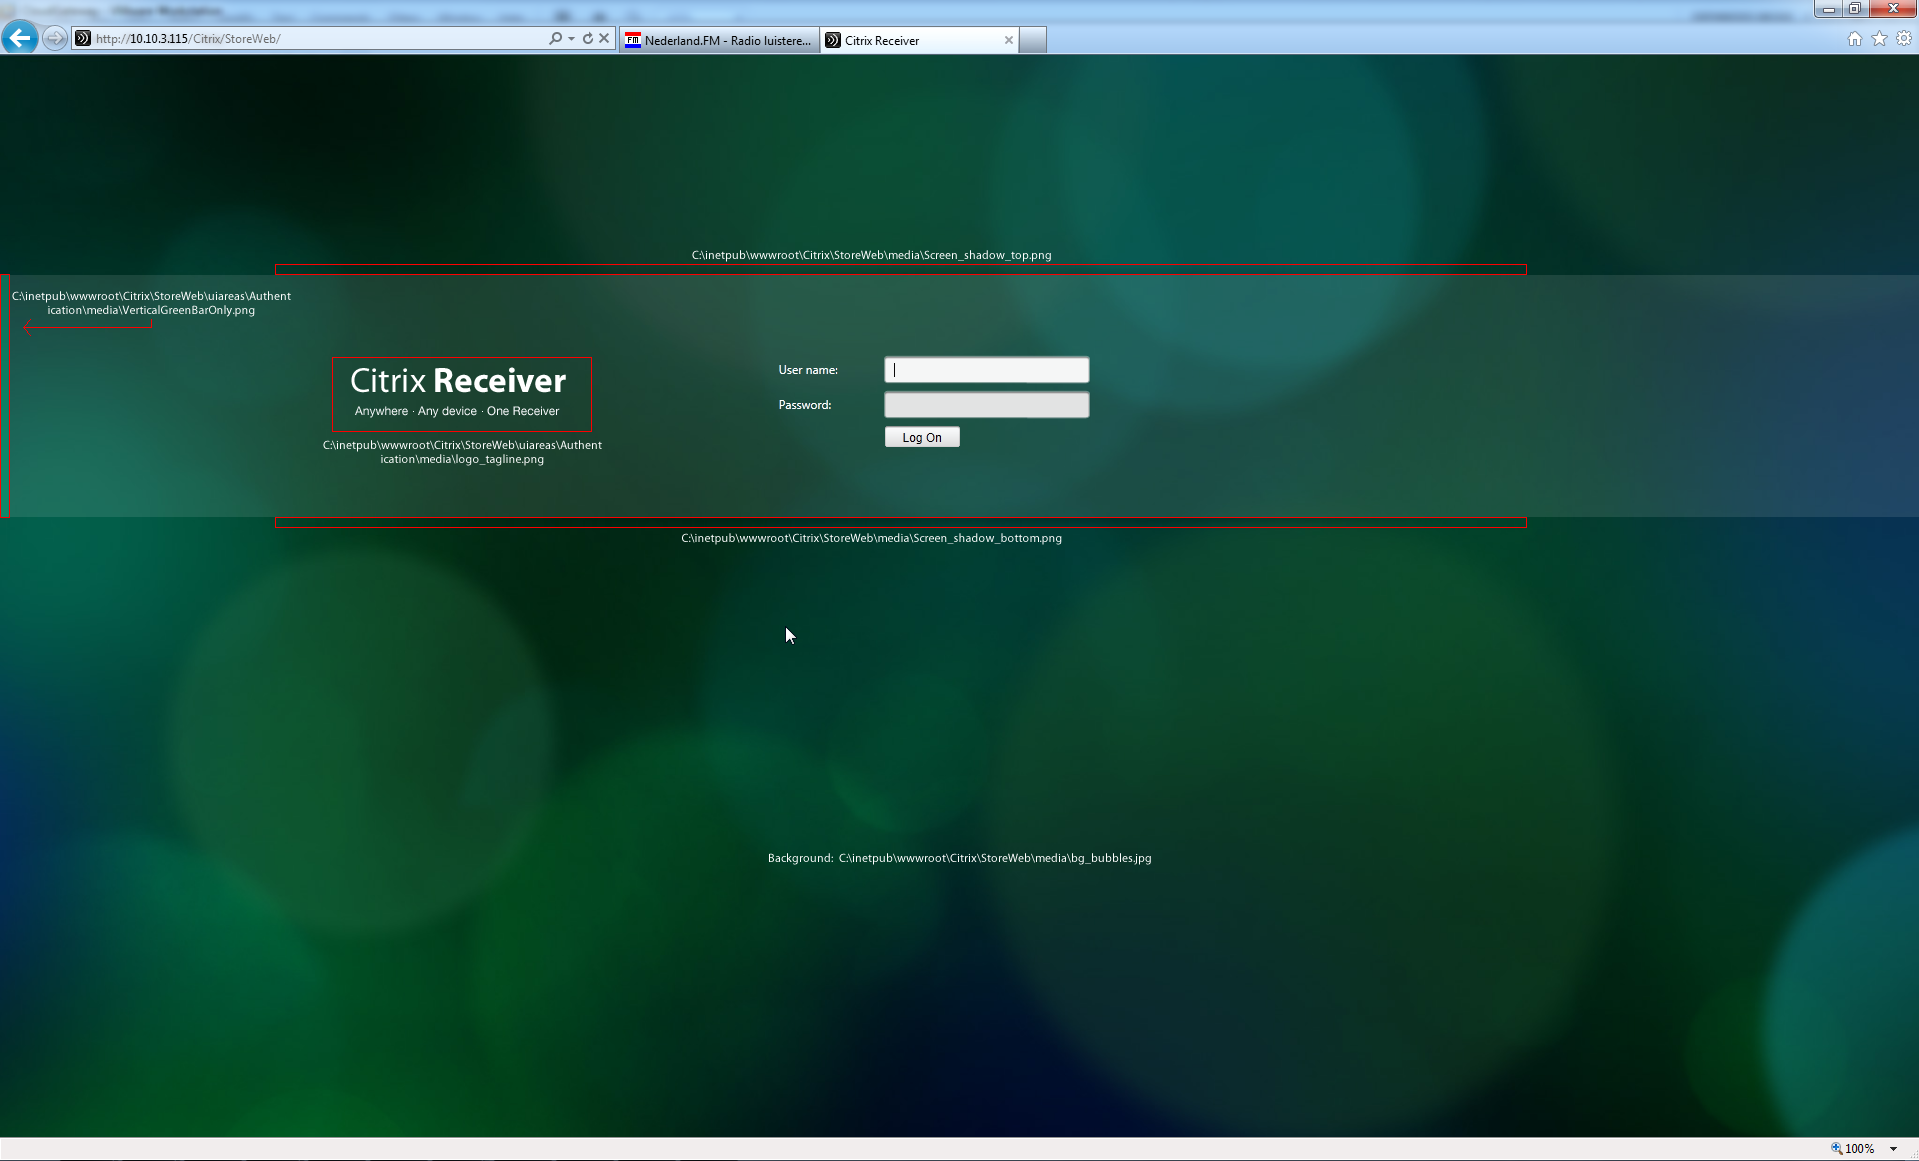Click the zoom level 100% indicator
Screen dimensions: 1919x1161
(1853, 1149)
